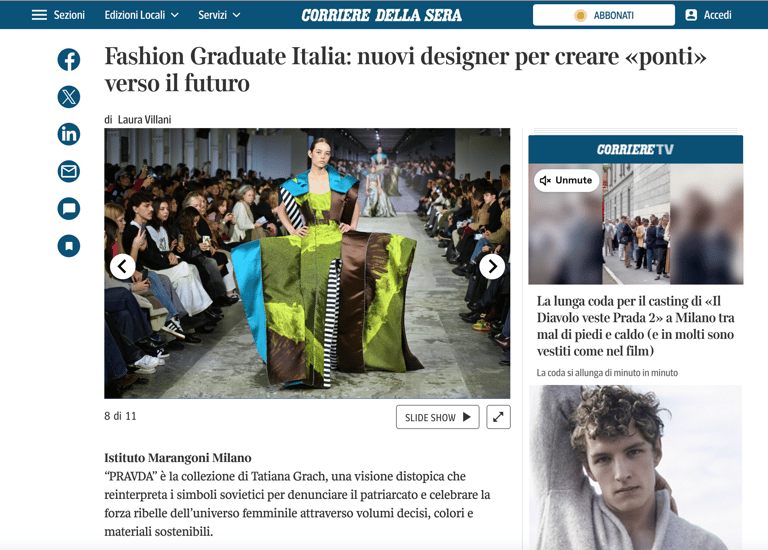Go to the next gallery photo
The width and height of the screenshot is (768, 550).
492,266
